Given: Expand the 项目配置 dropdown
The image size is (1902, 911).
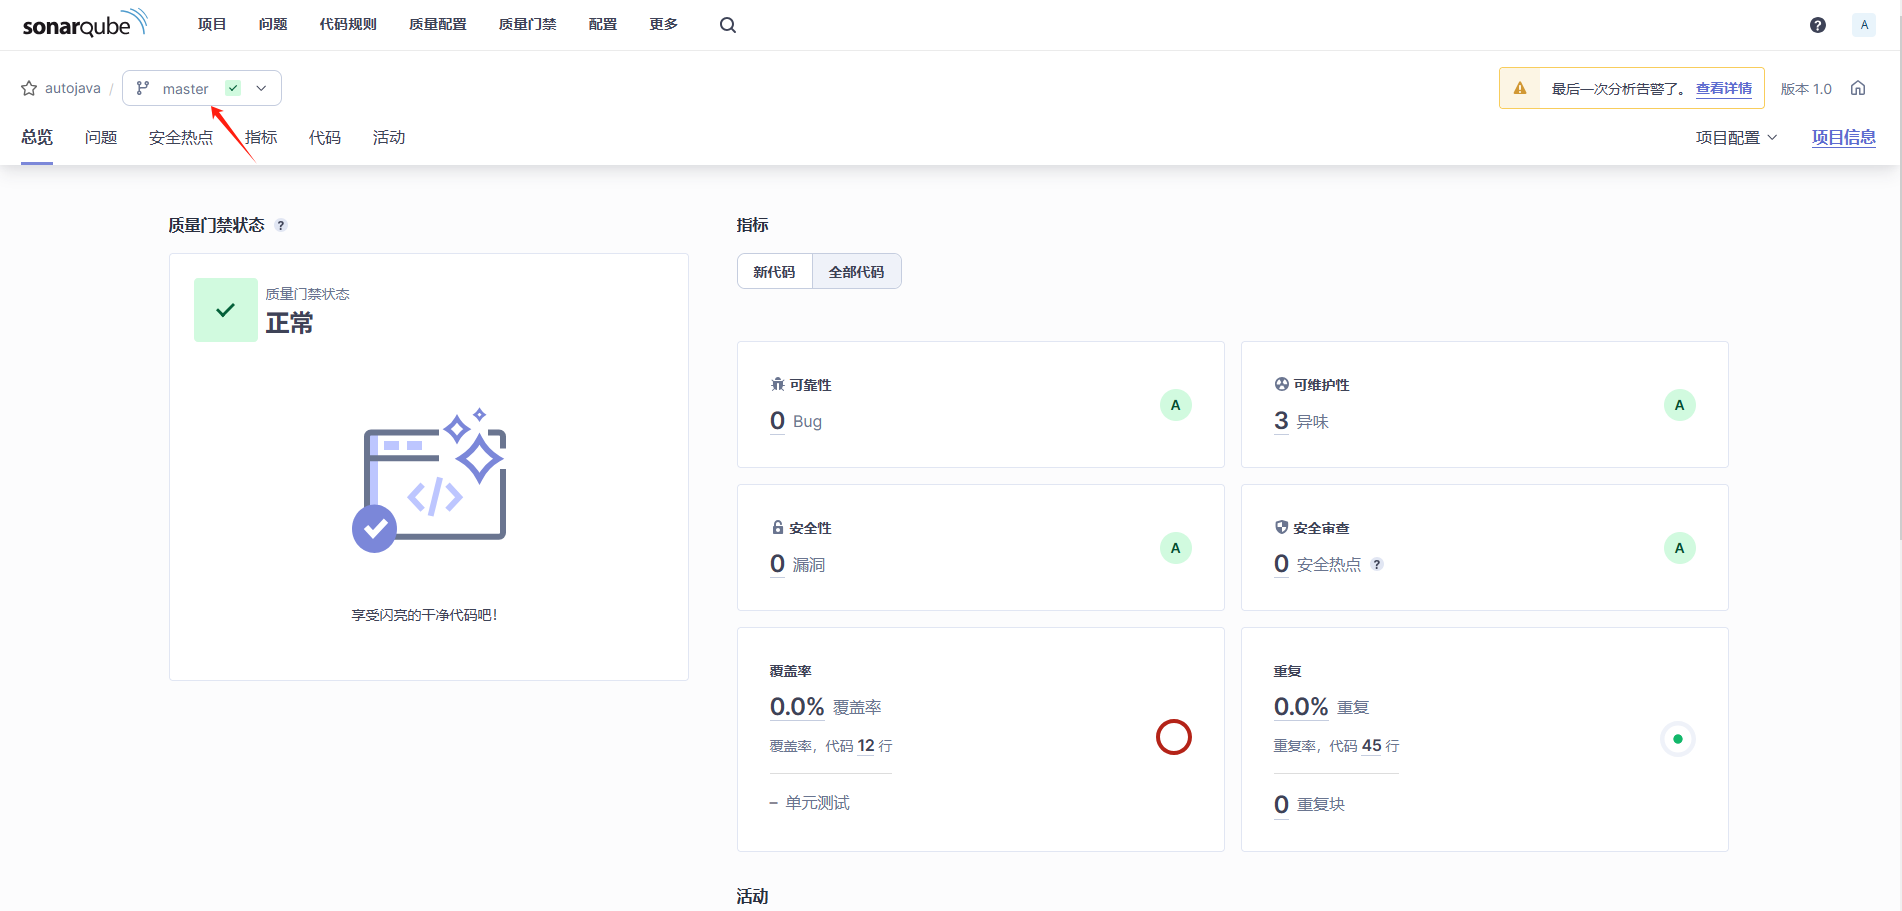Looking at the screenshot, I should tap(1737, 138).
